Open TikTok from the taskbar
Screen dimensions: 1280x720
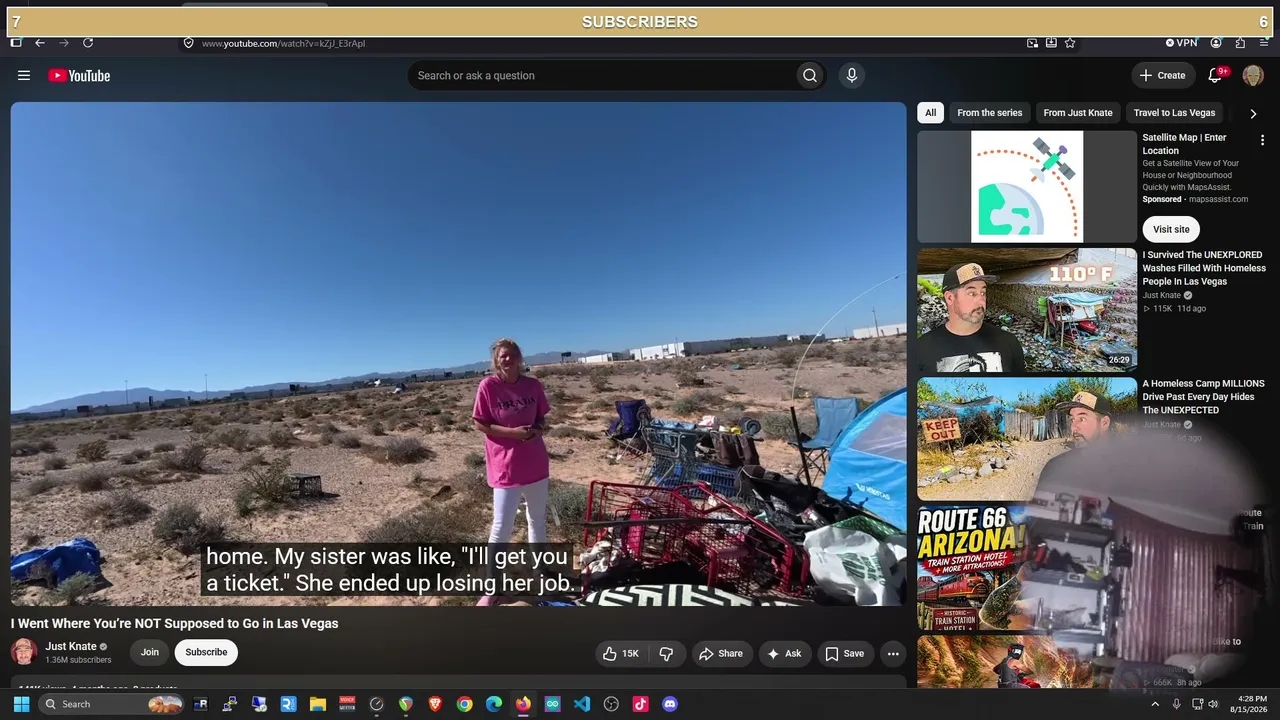tap(641, 704)
